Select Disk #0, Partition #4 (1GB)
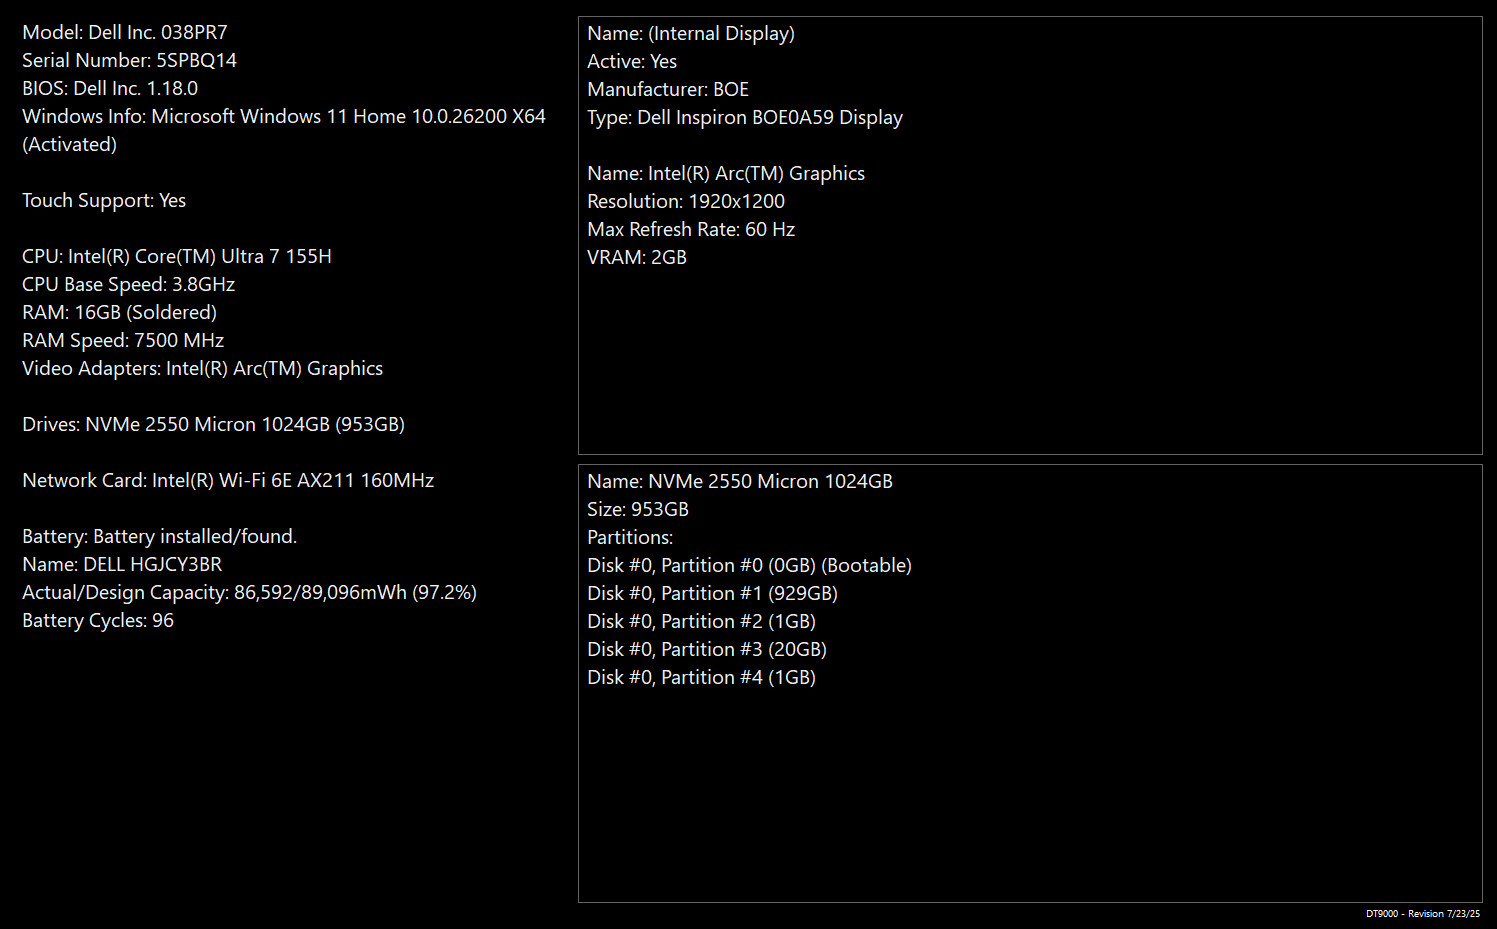The height and width of the screenshot is (929, 1497). [x=701, y=677]
